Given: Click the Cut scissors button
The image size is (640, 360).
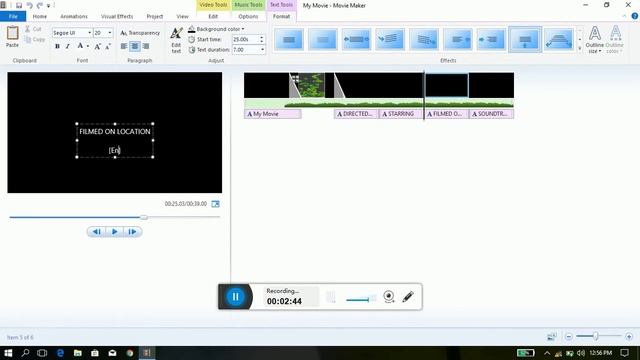Looking at the screenshot, I should click(33, 29).
